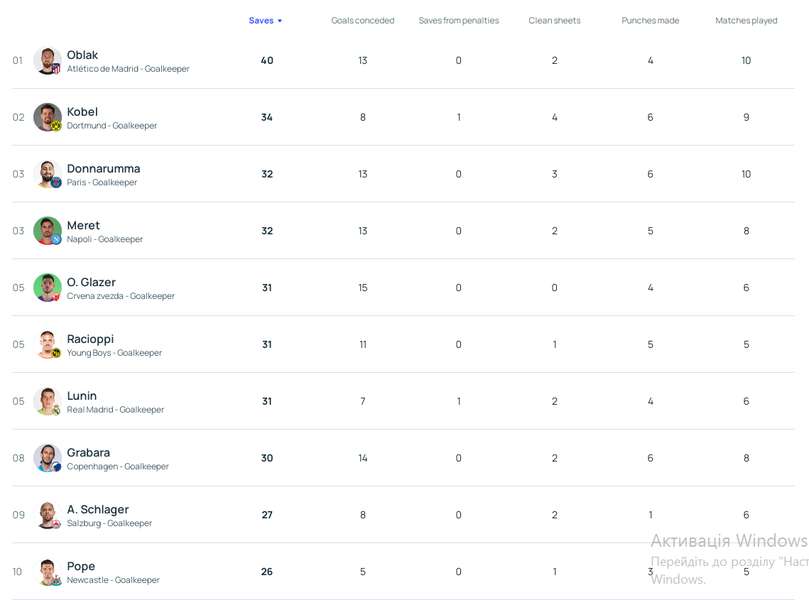Toggle the Saves column sort arrow
The width and height of the screenshot is (809, 600).
coord(280,21)
